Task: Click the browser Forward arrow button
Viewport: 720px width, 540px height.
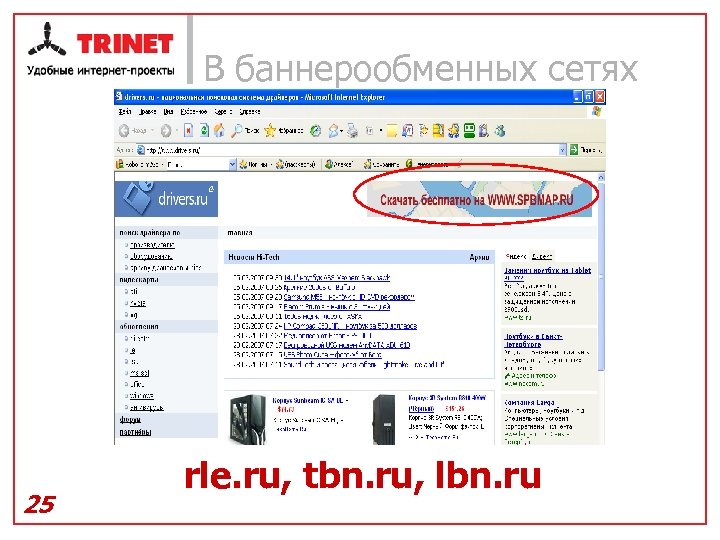Action: coord(165,131)
